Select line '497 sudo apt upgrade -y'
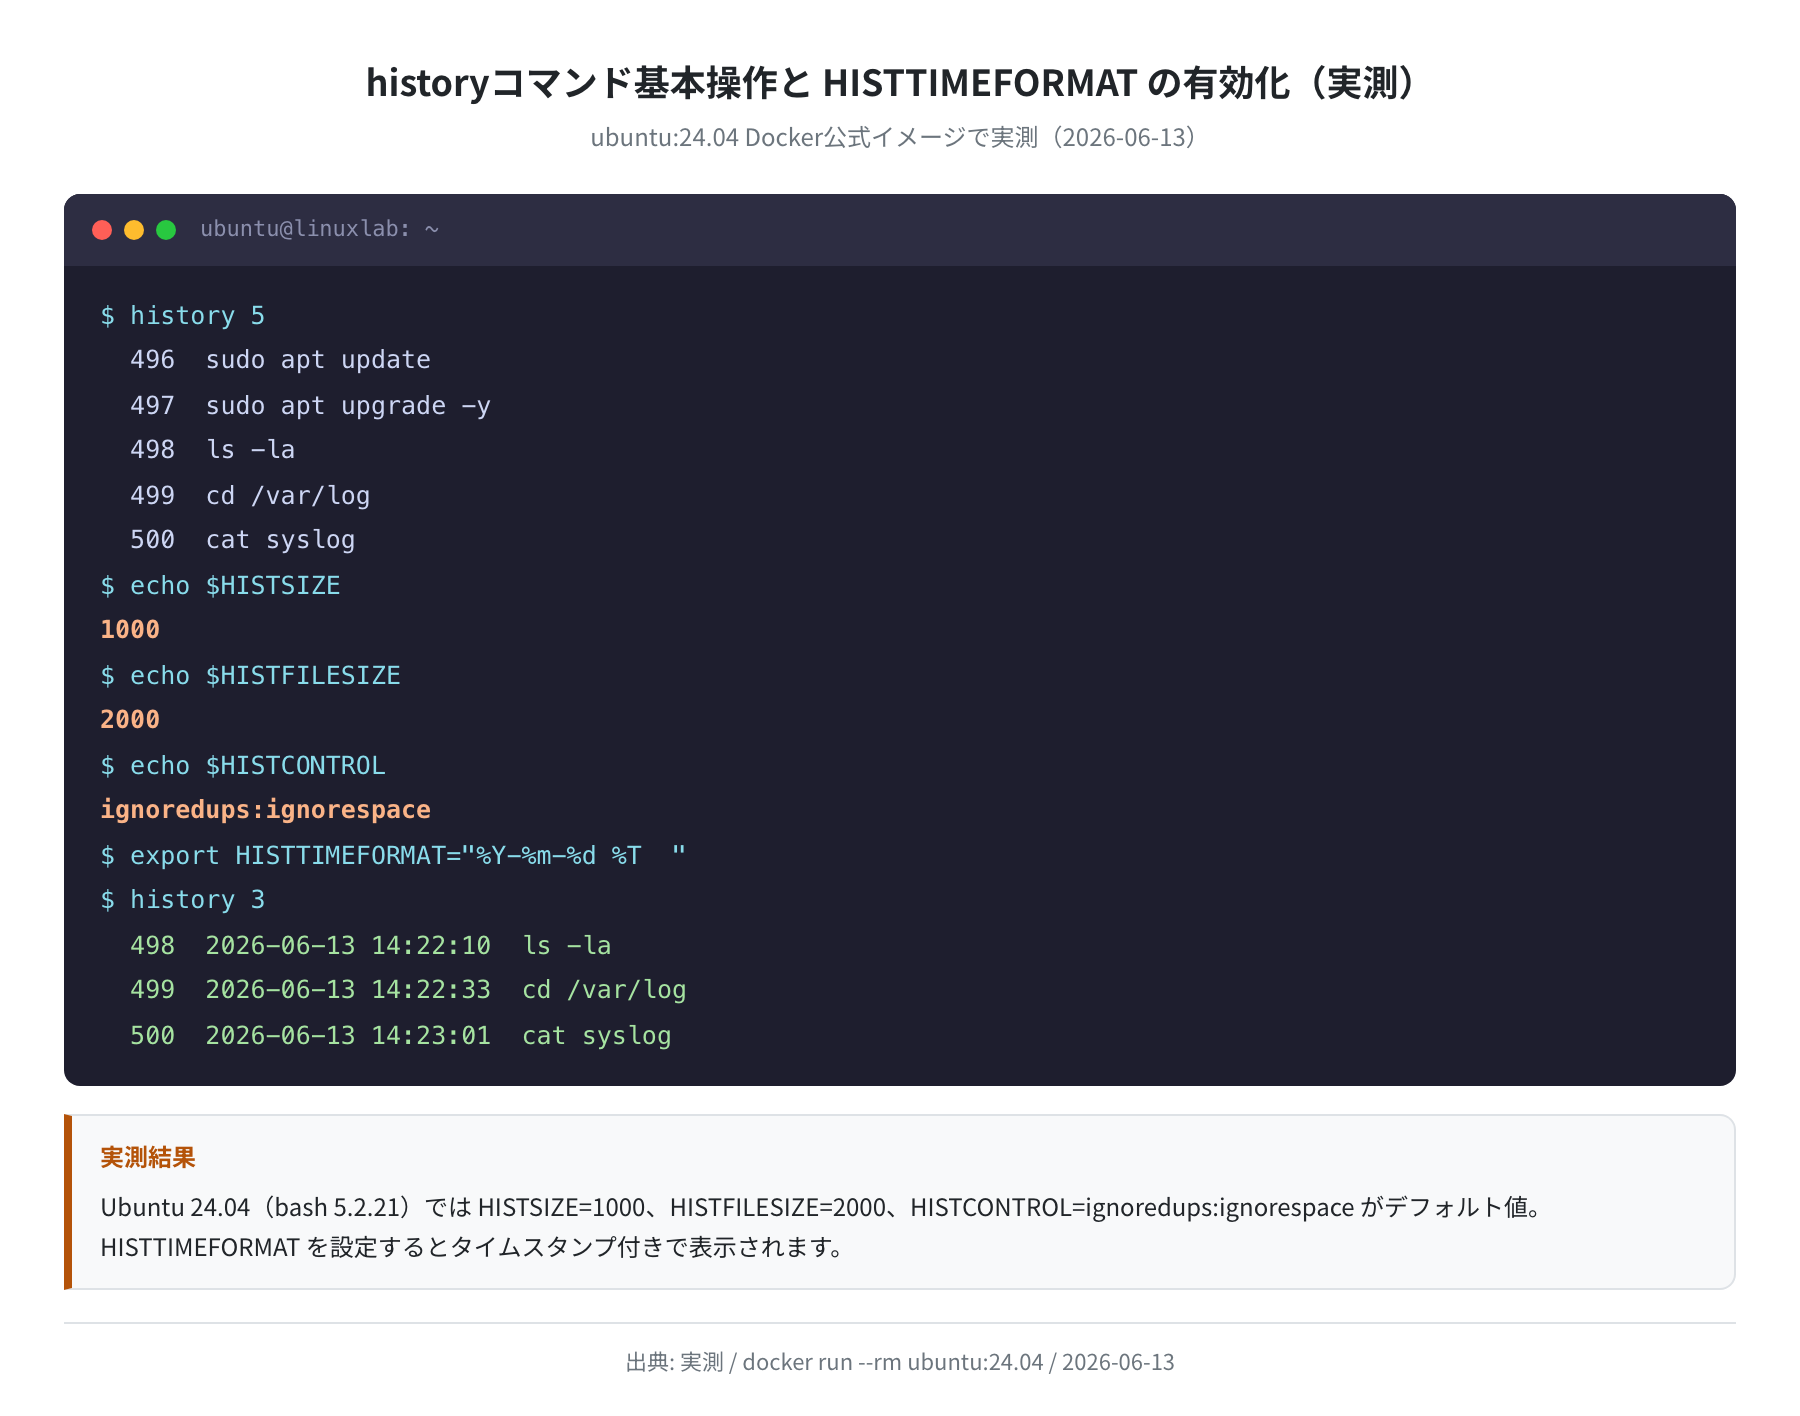The height and width of the screenshot is (1416, 1800). pos(310,405)
